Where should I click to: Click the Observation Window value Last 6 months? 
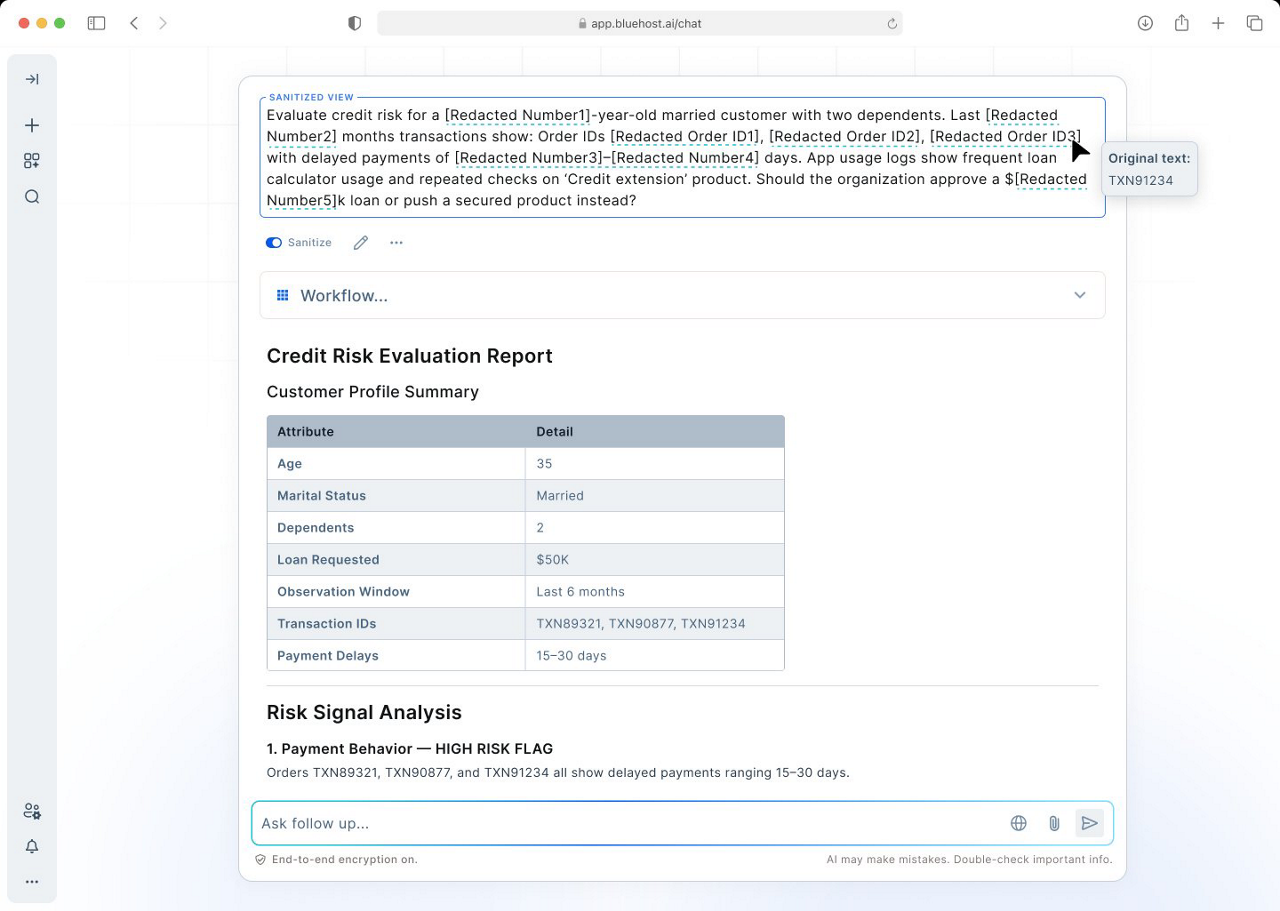point(580,591)
